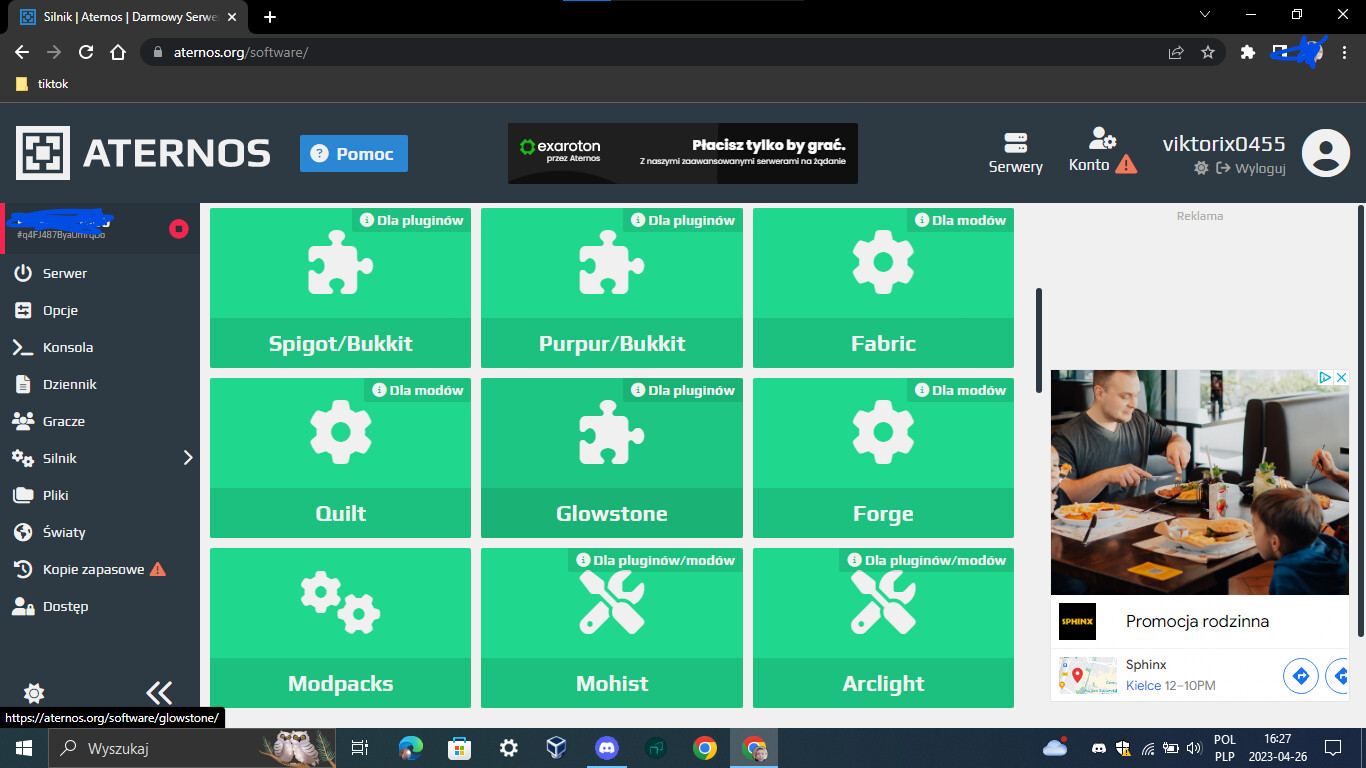Screen dimensions: 1366x768
Task: Click the Glowstone label
Action: pyautogui.click(x=612, y=514)
